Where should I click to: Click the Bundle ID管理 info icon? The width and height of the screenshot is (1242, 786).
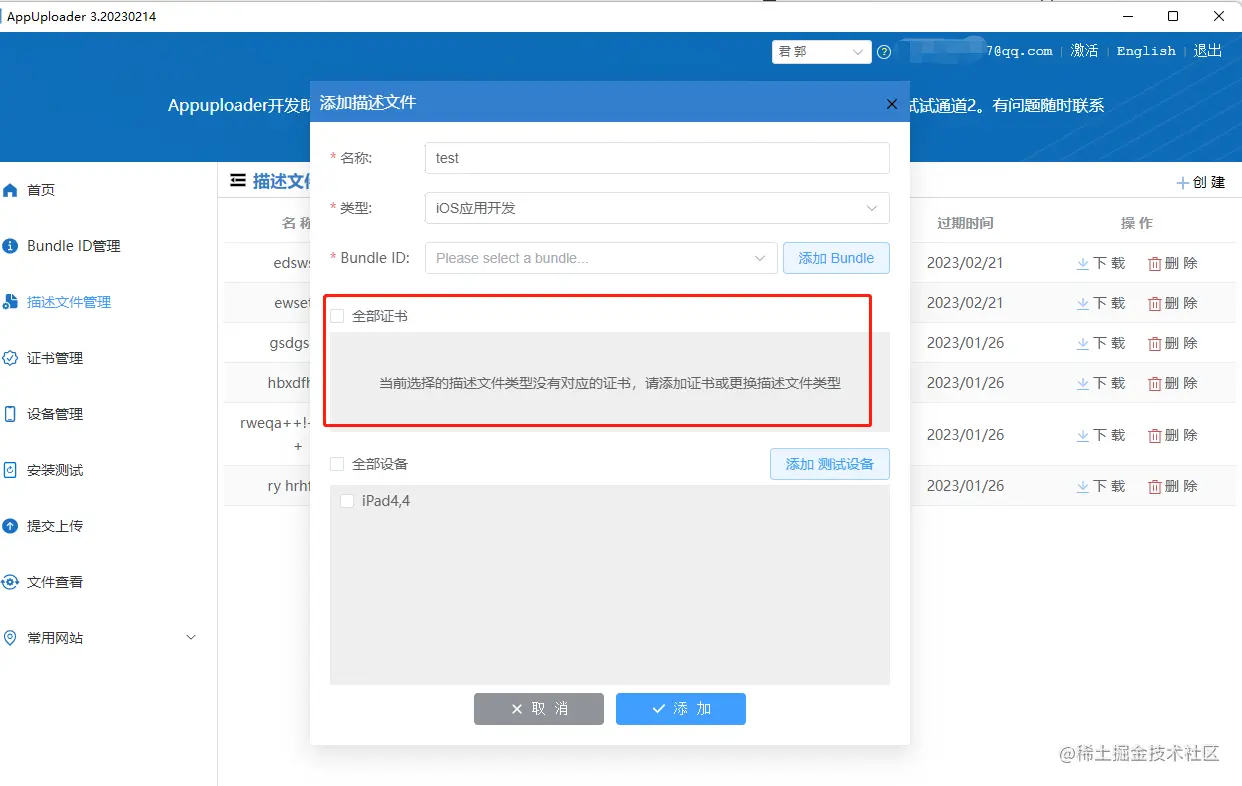click(x=11, y=246)
